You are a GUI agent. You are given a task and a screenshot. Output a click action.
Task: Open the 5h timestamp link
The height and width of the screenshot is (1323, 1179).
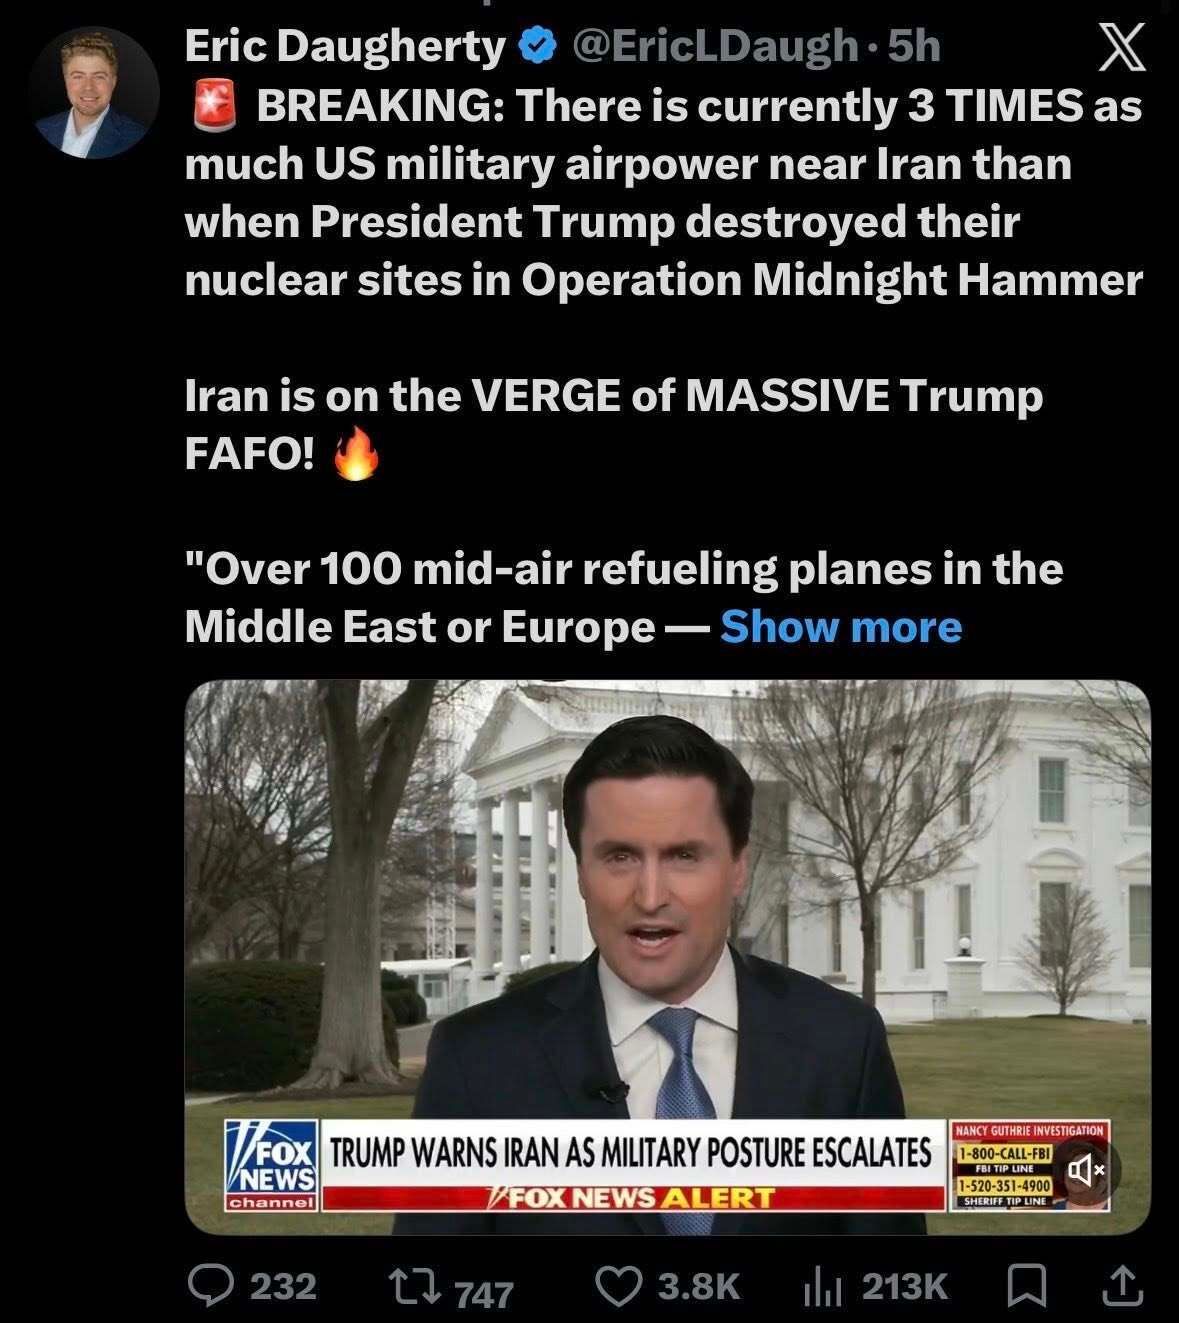915,46
